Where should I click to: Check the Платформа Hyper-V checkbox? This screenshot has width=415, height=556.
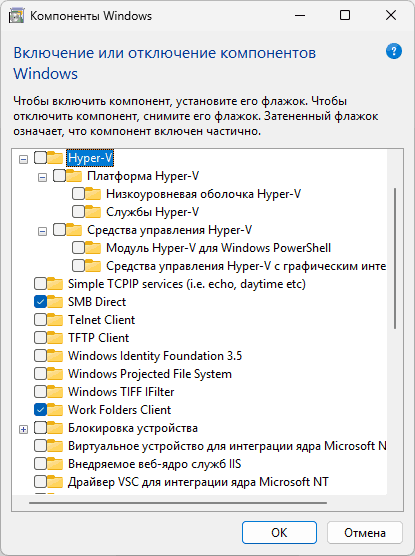point(59,176)
